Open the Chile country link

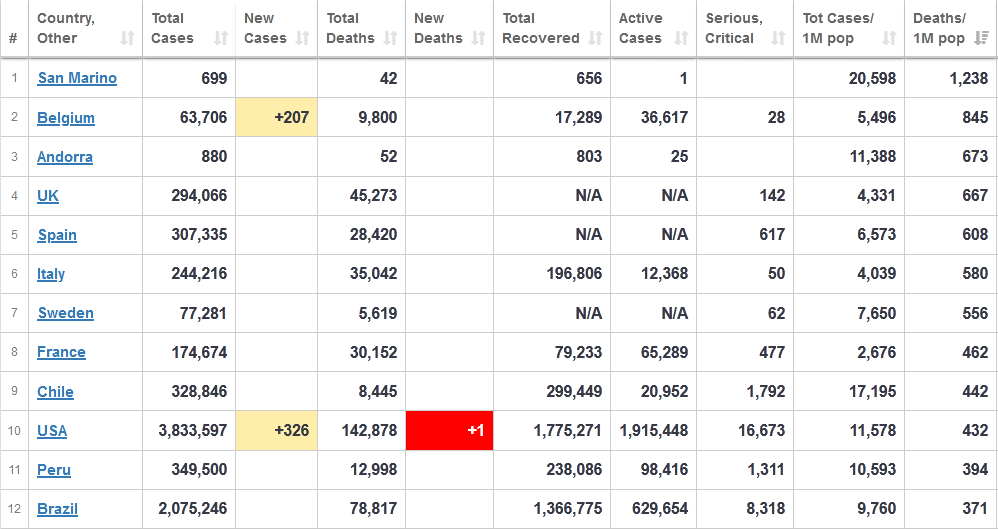[55, 391]
